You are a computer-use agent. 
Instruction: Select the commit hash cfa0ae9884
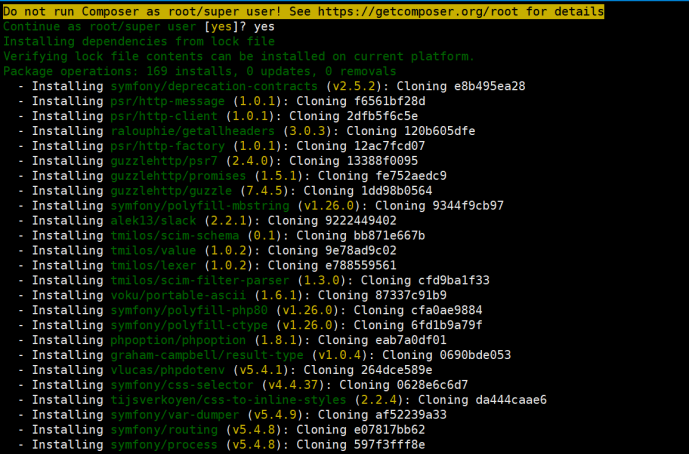point(447,311)
